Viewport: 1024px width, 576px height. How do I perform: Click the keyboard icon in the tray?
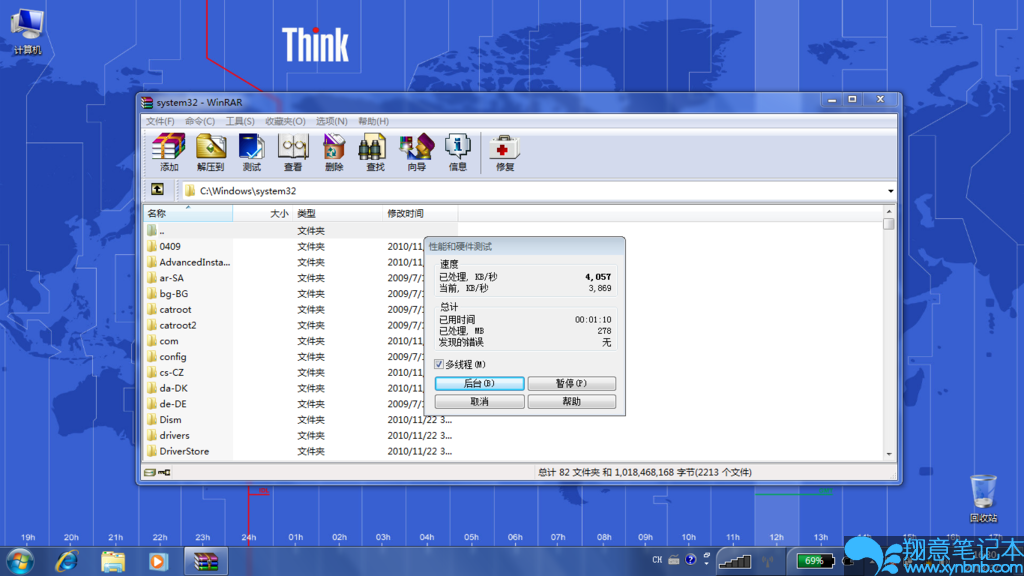click(x=673, y=560)
